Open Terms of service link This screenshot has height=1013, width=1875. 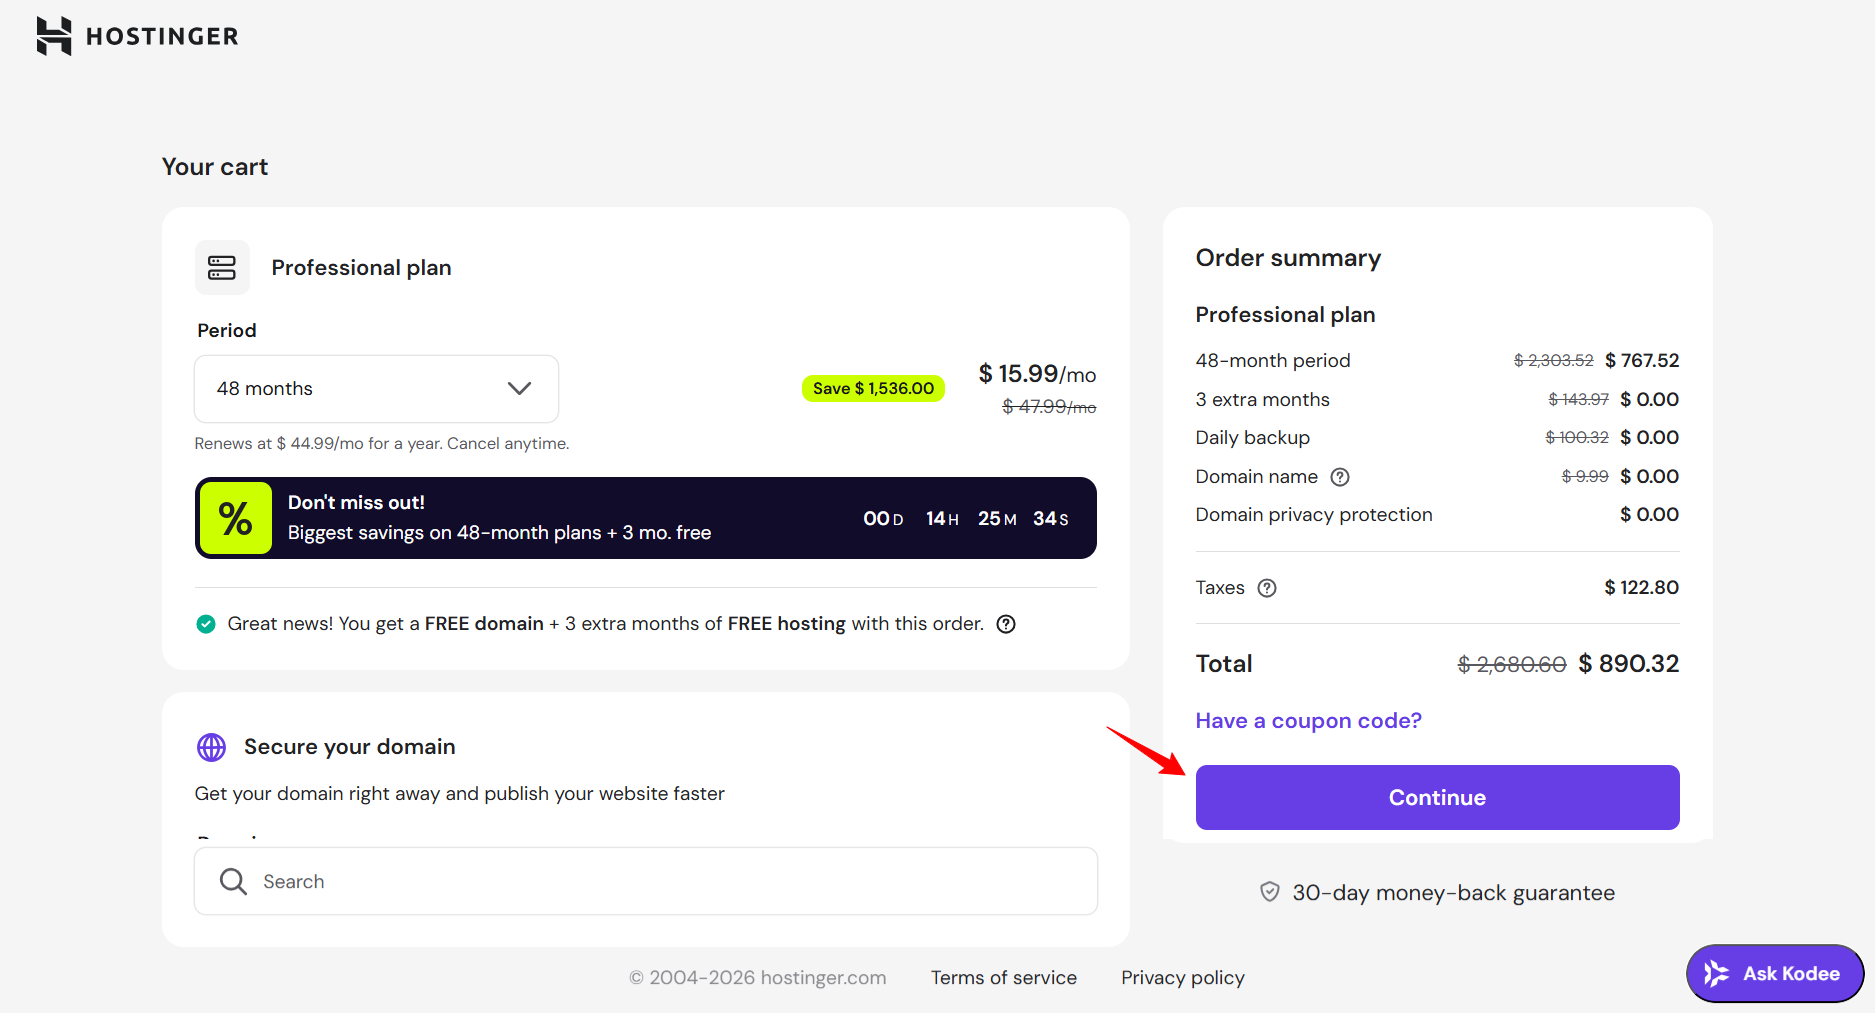1004,978
